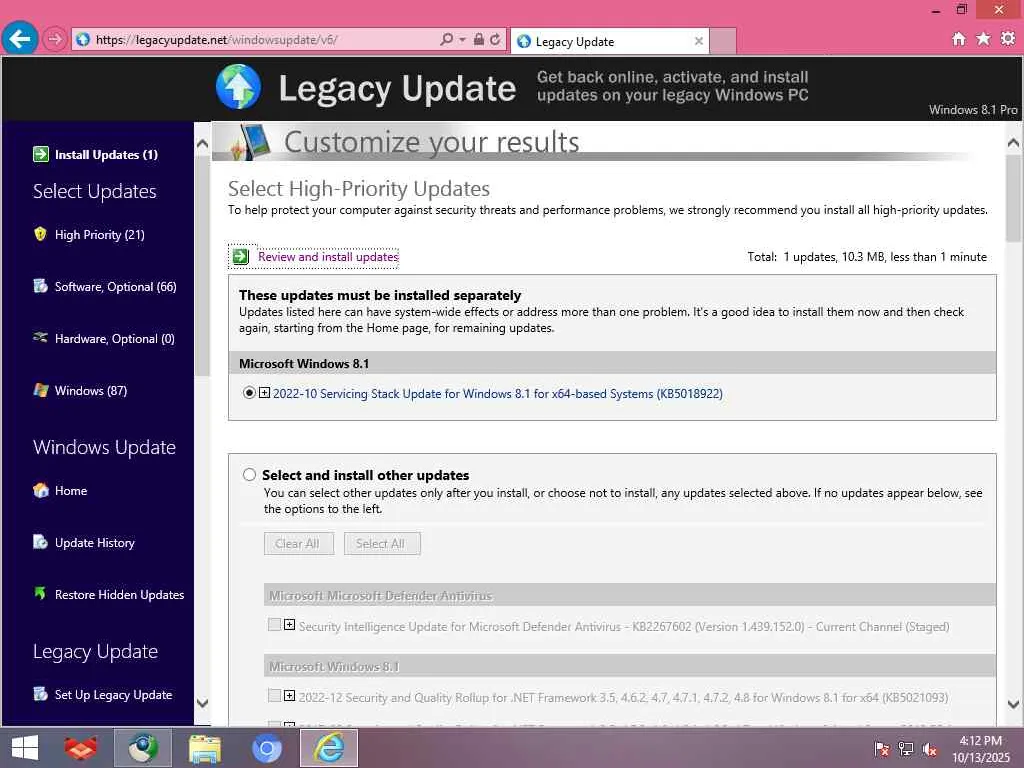This screenshot has width=1024, height=768.
Task: Click the padlock security icon in address bar
Action: coord(479,39)
